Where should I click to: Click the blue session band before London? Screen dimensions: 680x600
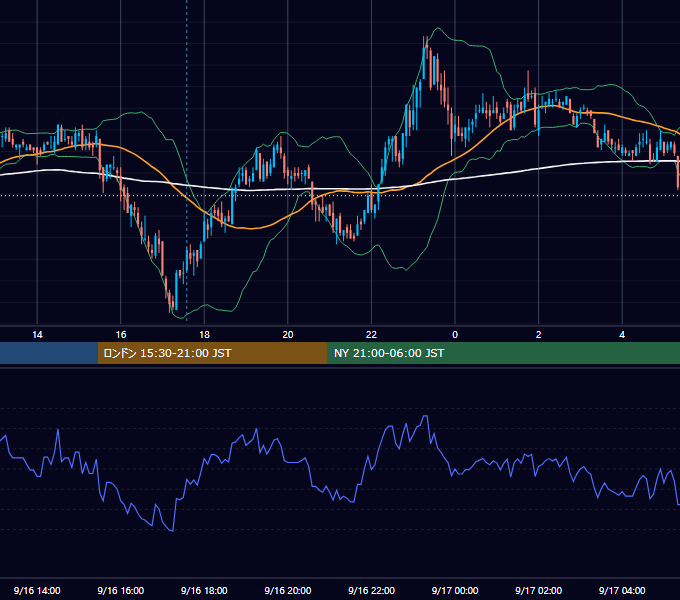pyautogui.click(x=49, y=353)
